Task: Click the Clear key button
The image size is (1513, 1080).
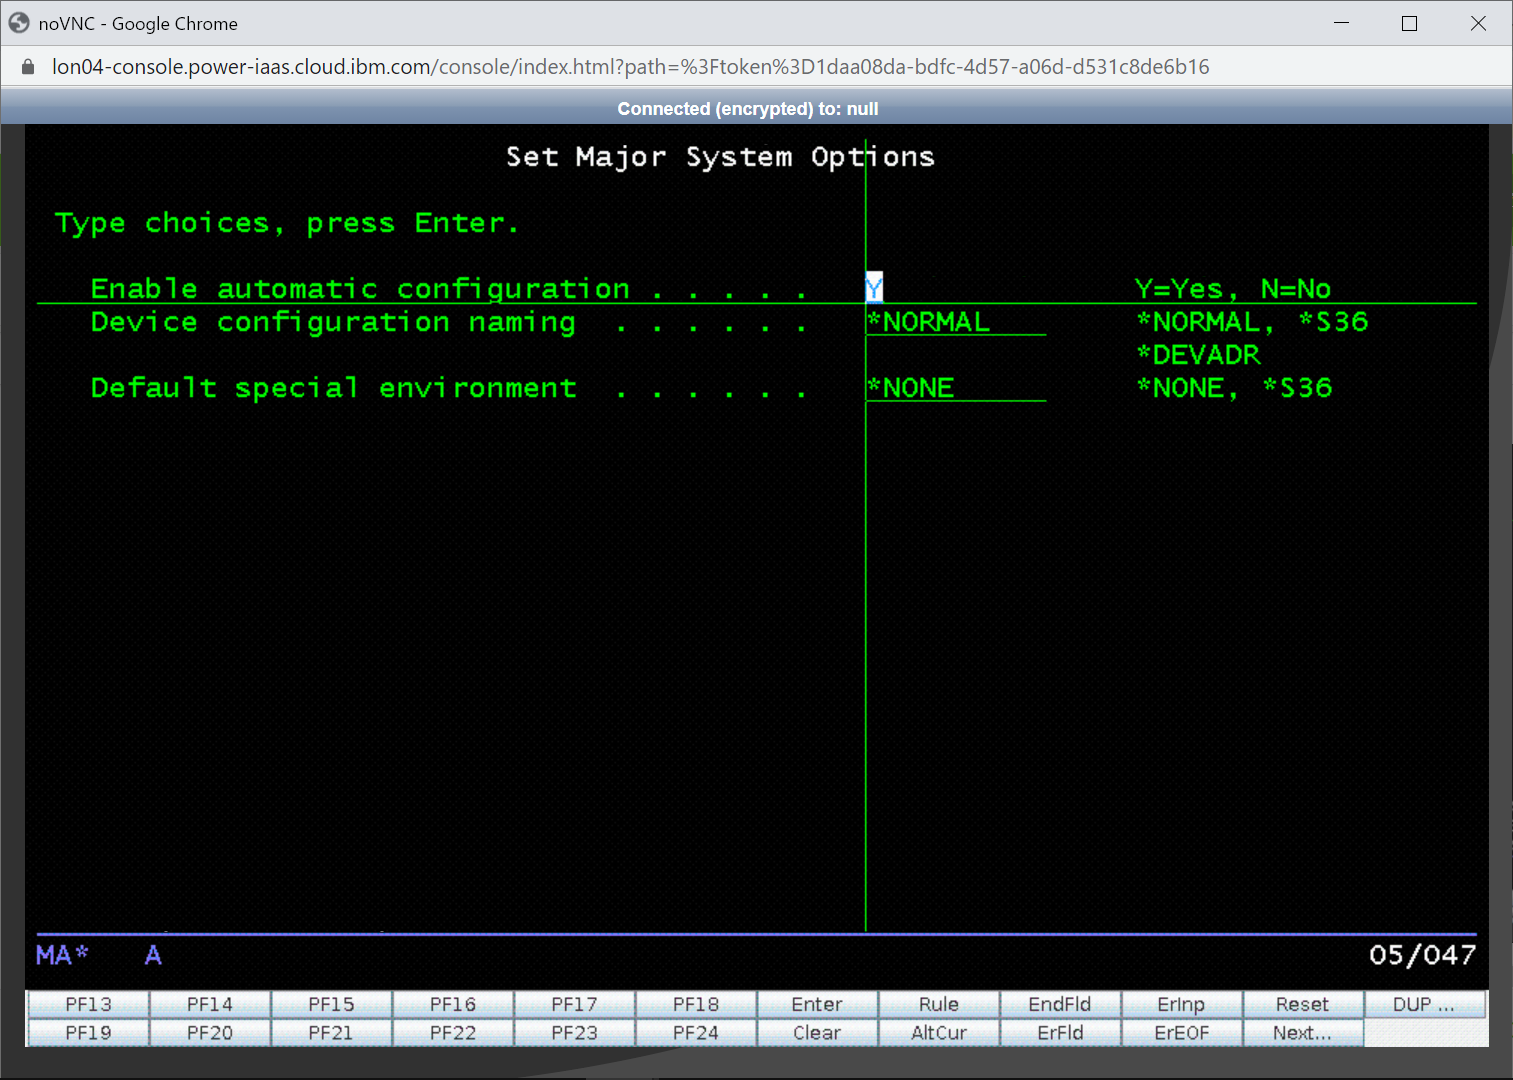Action: click(x=817, y=1033)
